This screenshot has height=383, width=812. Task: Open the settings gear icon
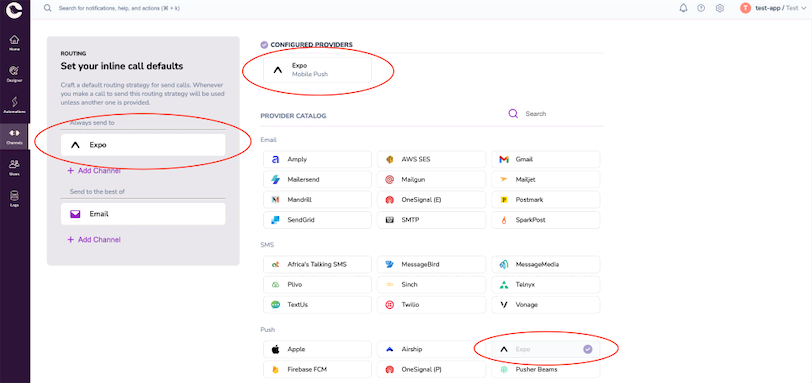[x=719, y=8]
